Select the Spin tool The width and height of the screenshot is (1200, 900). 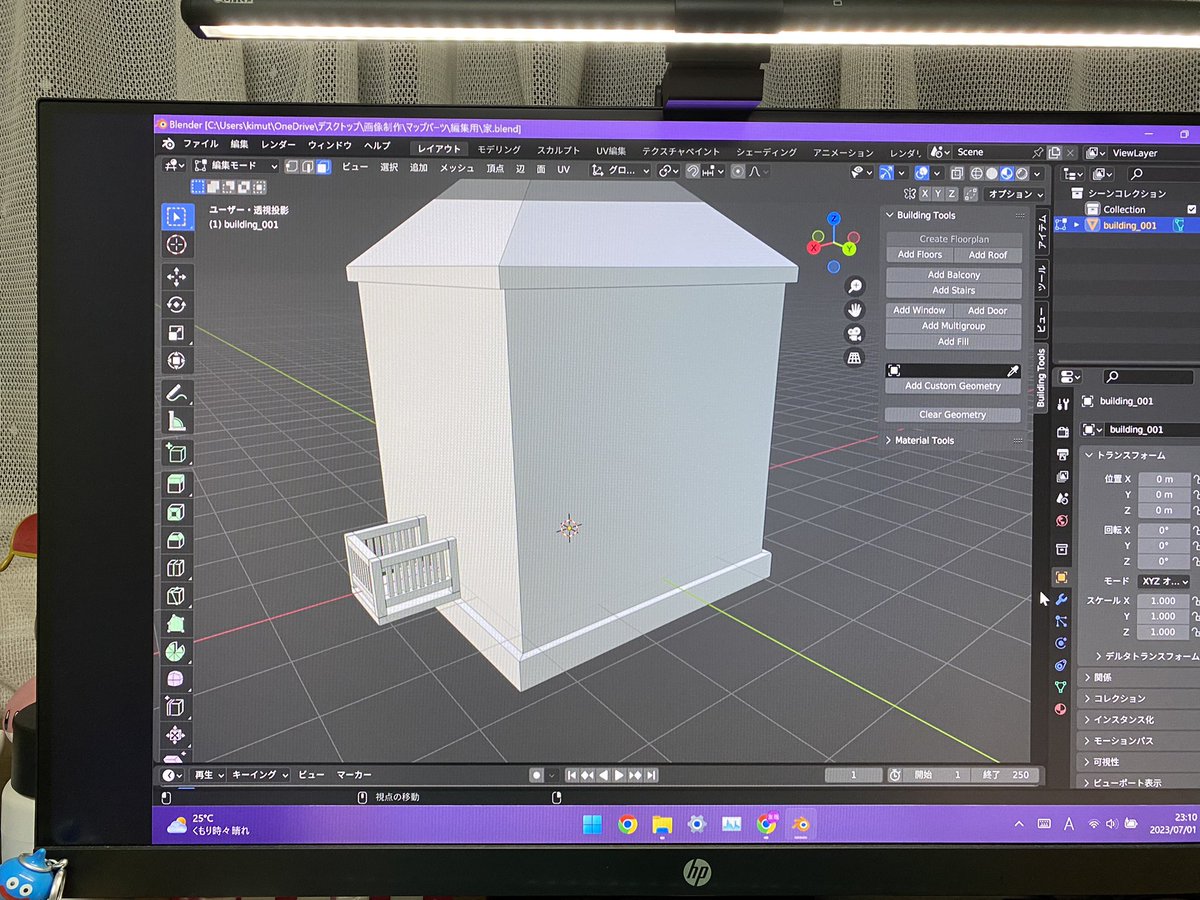176,652
